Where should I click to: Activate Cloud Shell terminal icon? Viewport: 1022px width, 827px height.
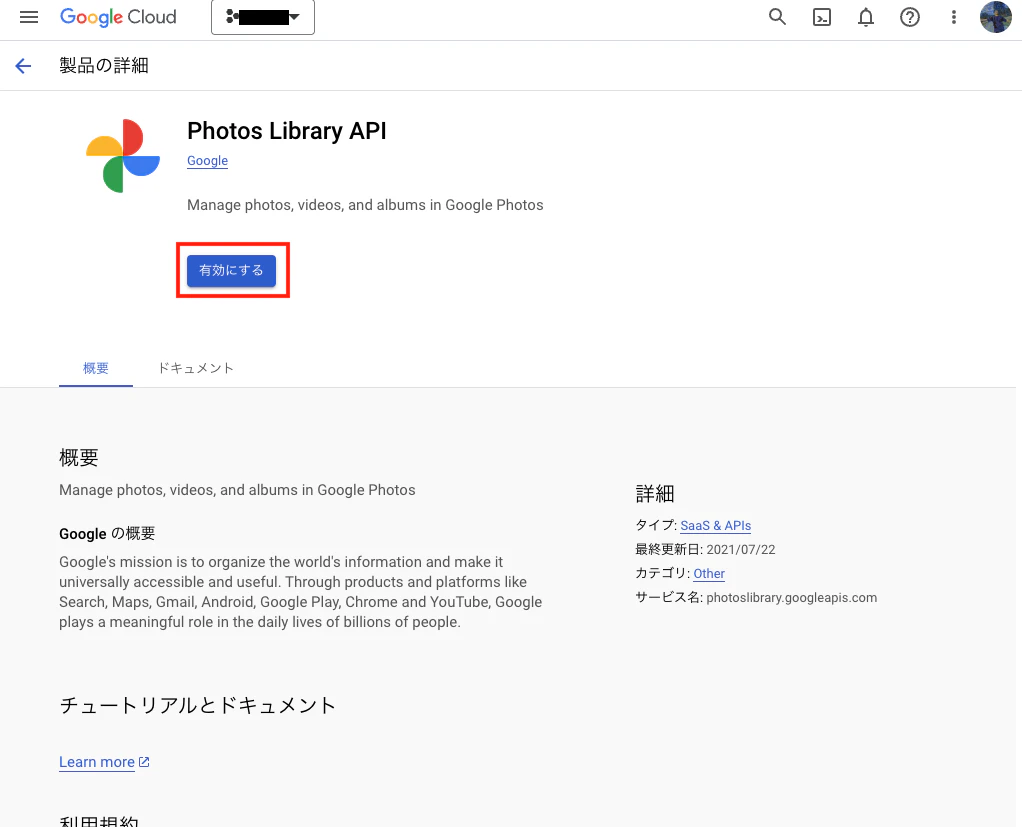click(822, 17)
